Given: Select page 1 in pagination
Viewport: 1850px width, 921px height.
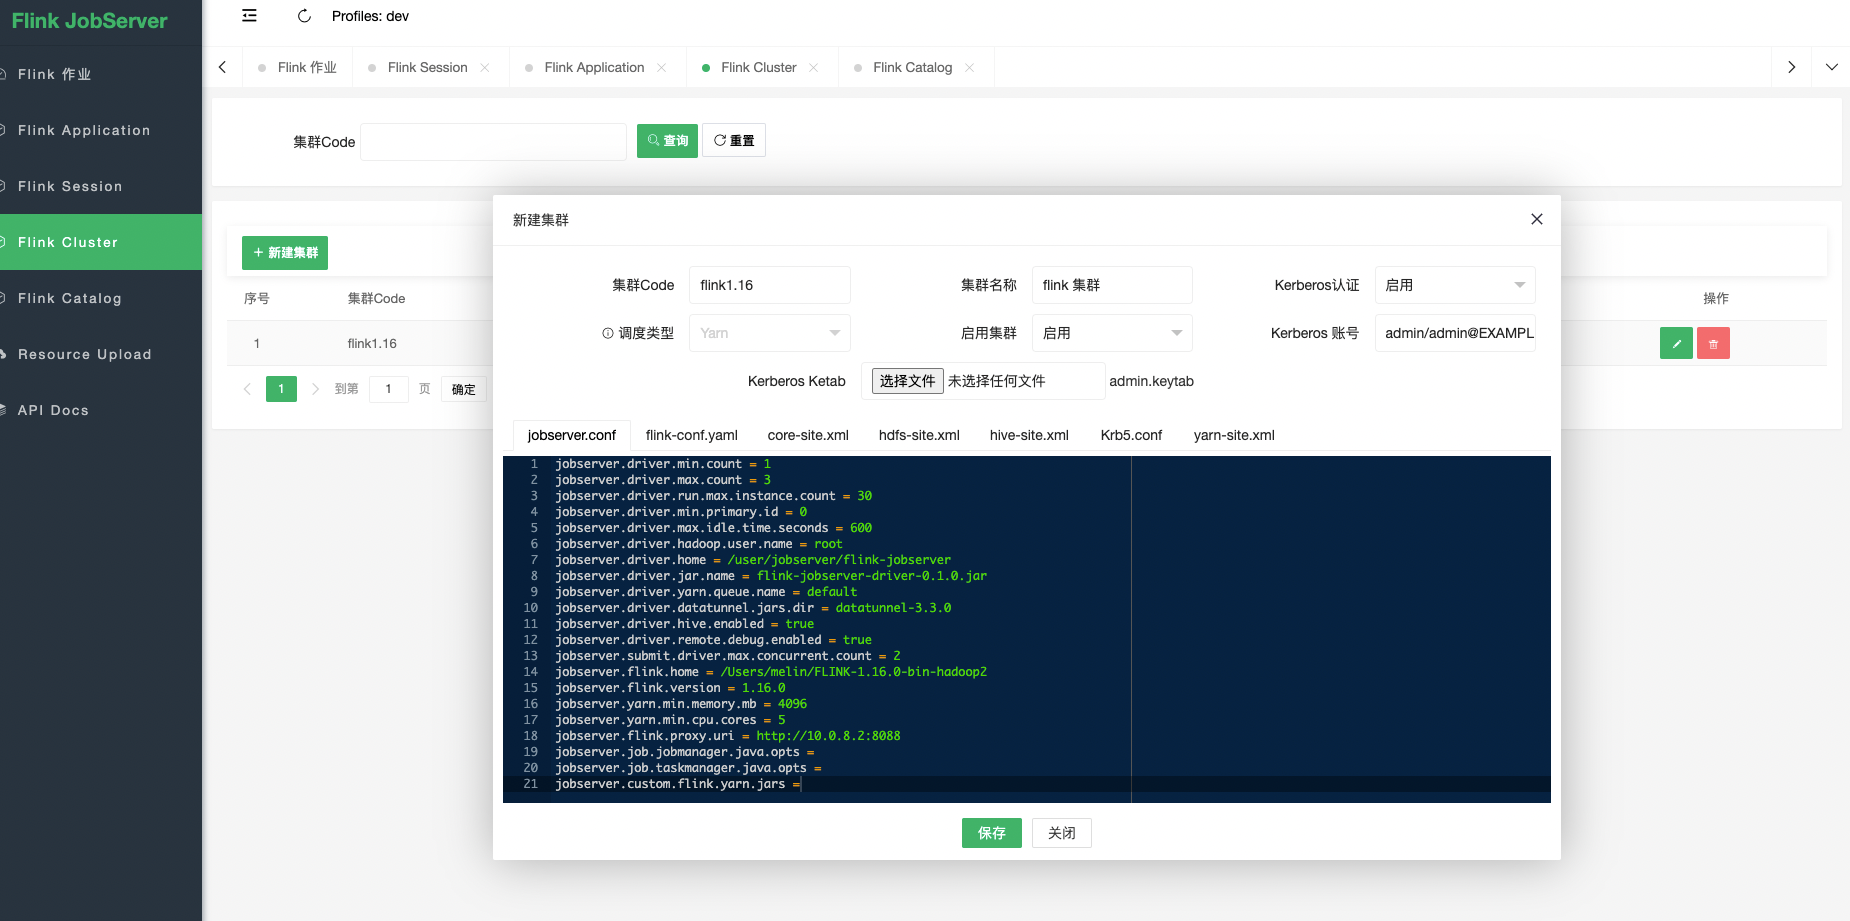Looking at the screenshot, I should click(281, 389).
